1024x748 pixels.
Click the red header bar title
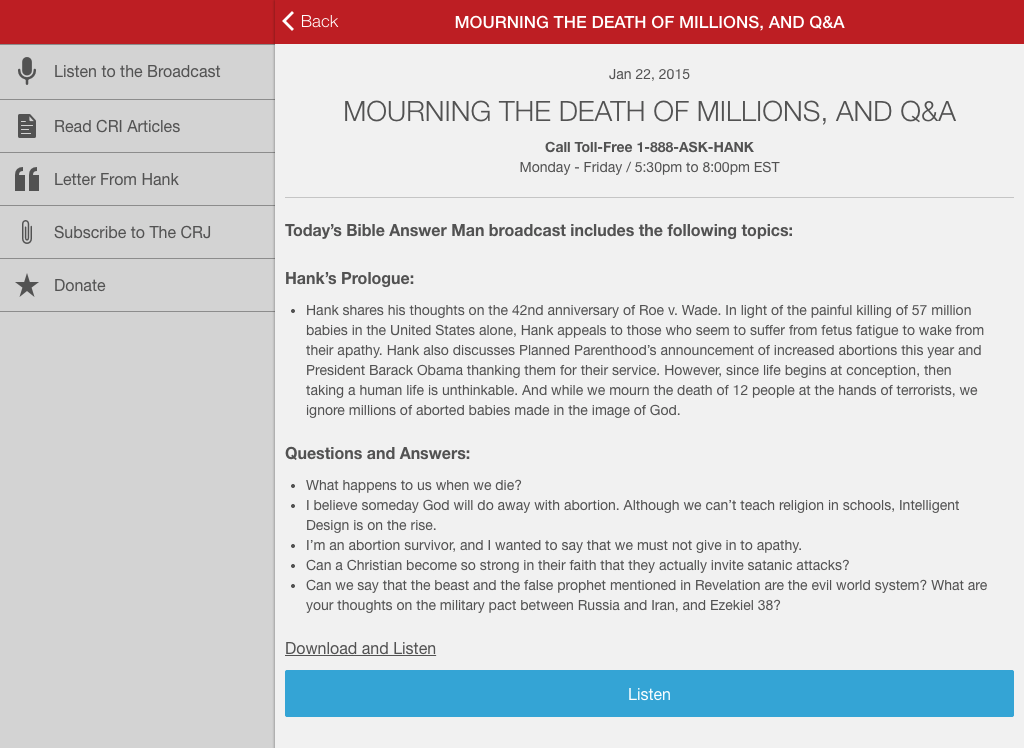click(x=649, y=22)
